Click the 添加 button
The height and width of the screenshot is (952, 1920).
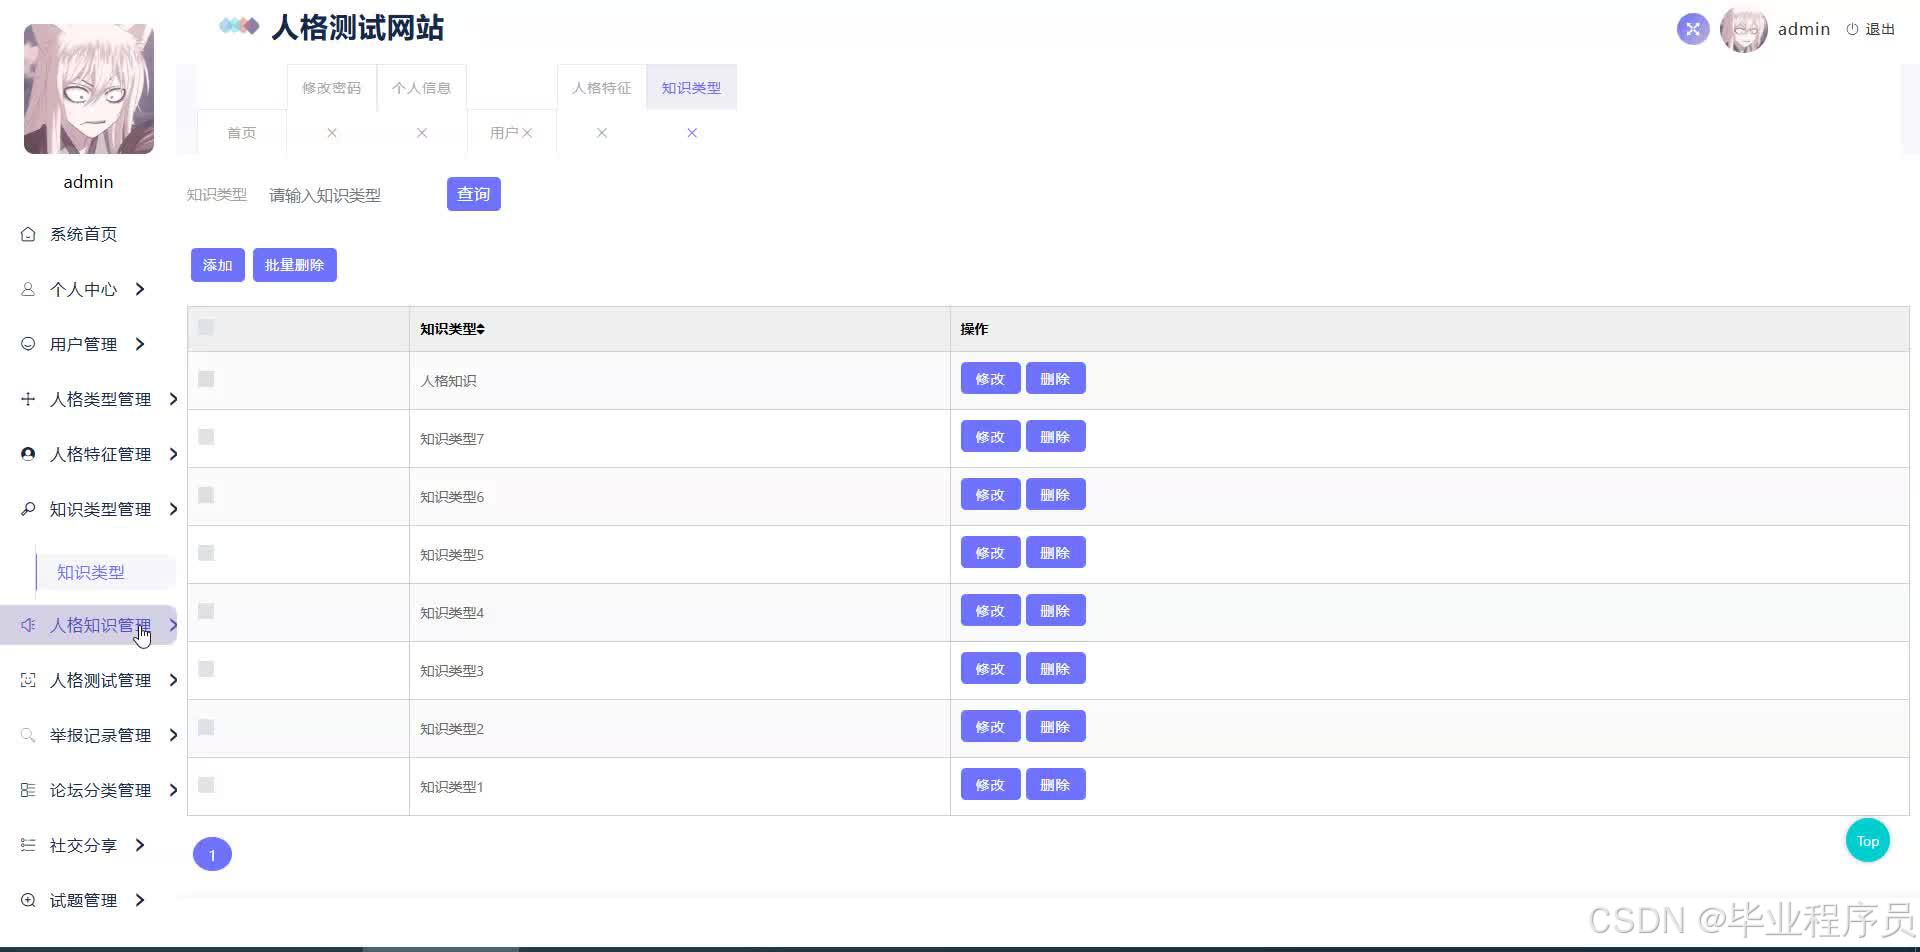218,265
